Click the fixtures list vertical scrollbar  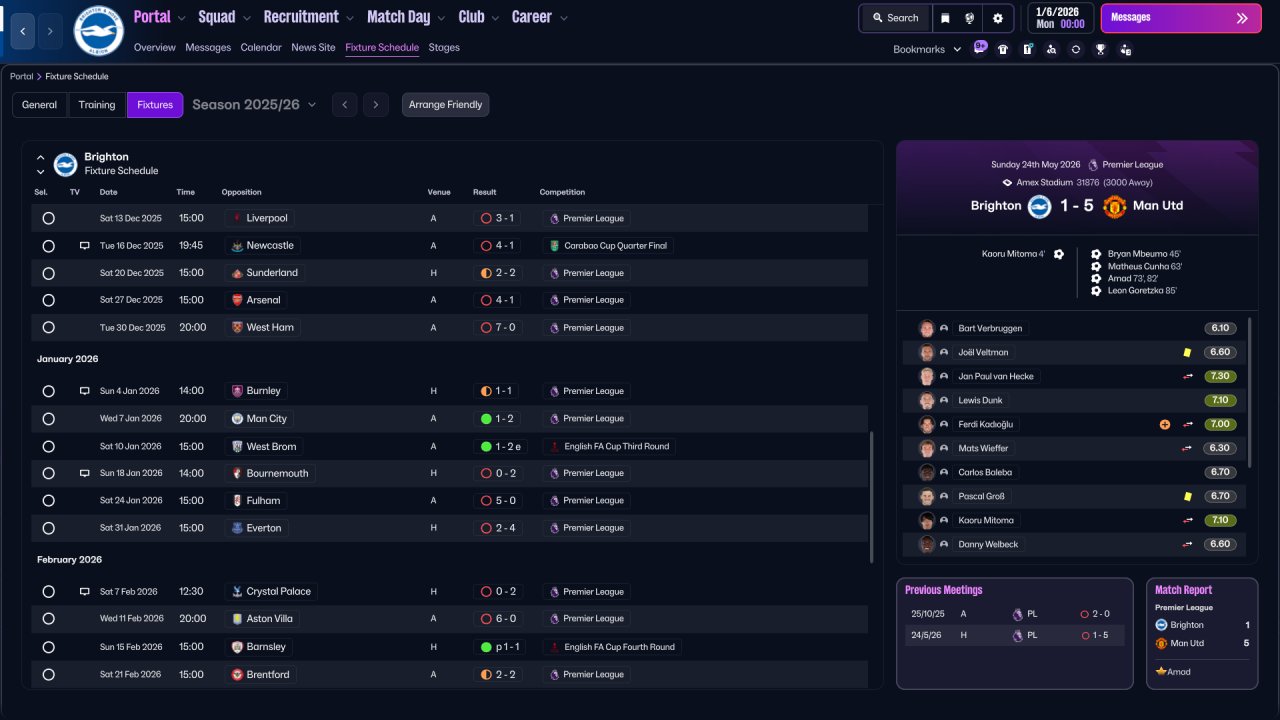click(x=872, y=497)
